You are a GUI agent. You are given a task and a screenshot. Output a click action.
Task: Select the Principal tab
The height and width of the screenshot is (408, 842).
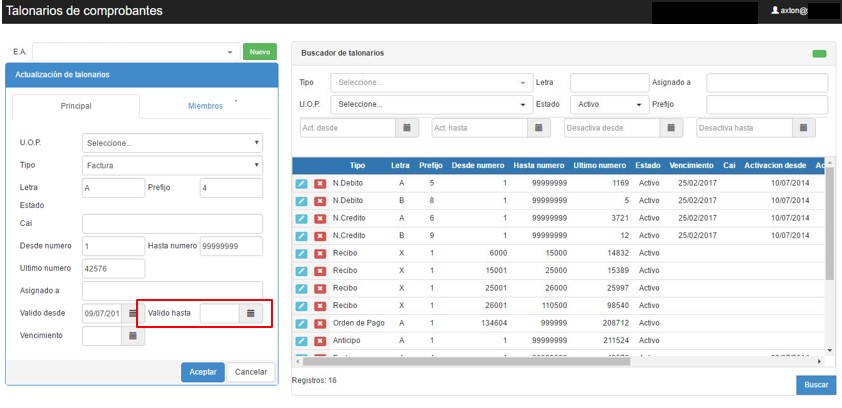76,106
